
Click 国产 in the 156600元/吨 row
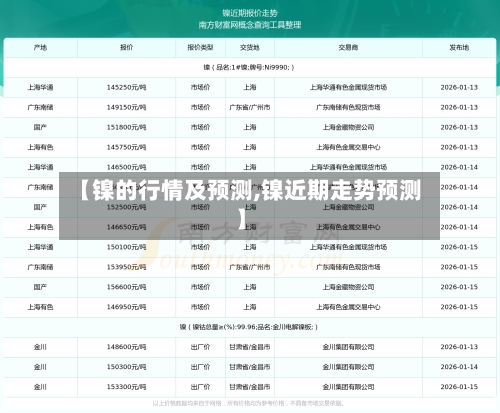40,287
